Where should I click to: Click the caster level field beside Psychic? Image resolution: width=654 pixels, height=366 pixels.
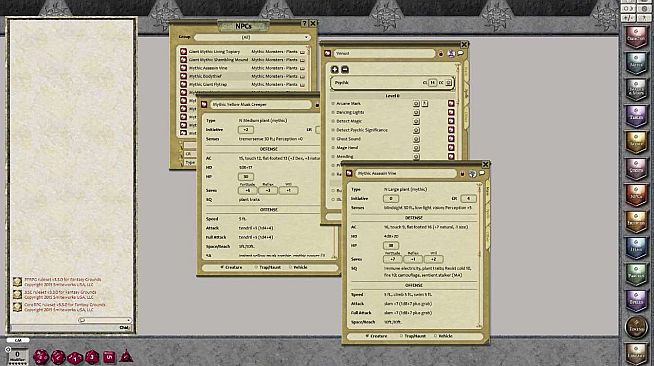pos(433,83)
